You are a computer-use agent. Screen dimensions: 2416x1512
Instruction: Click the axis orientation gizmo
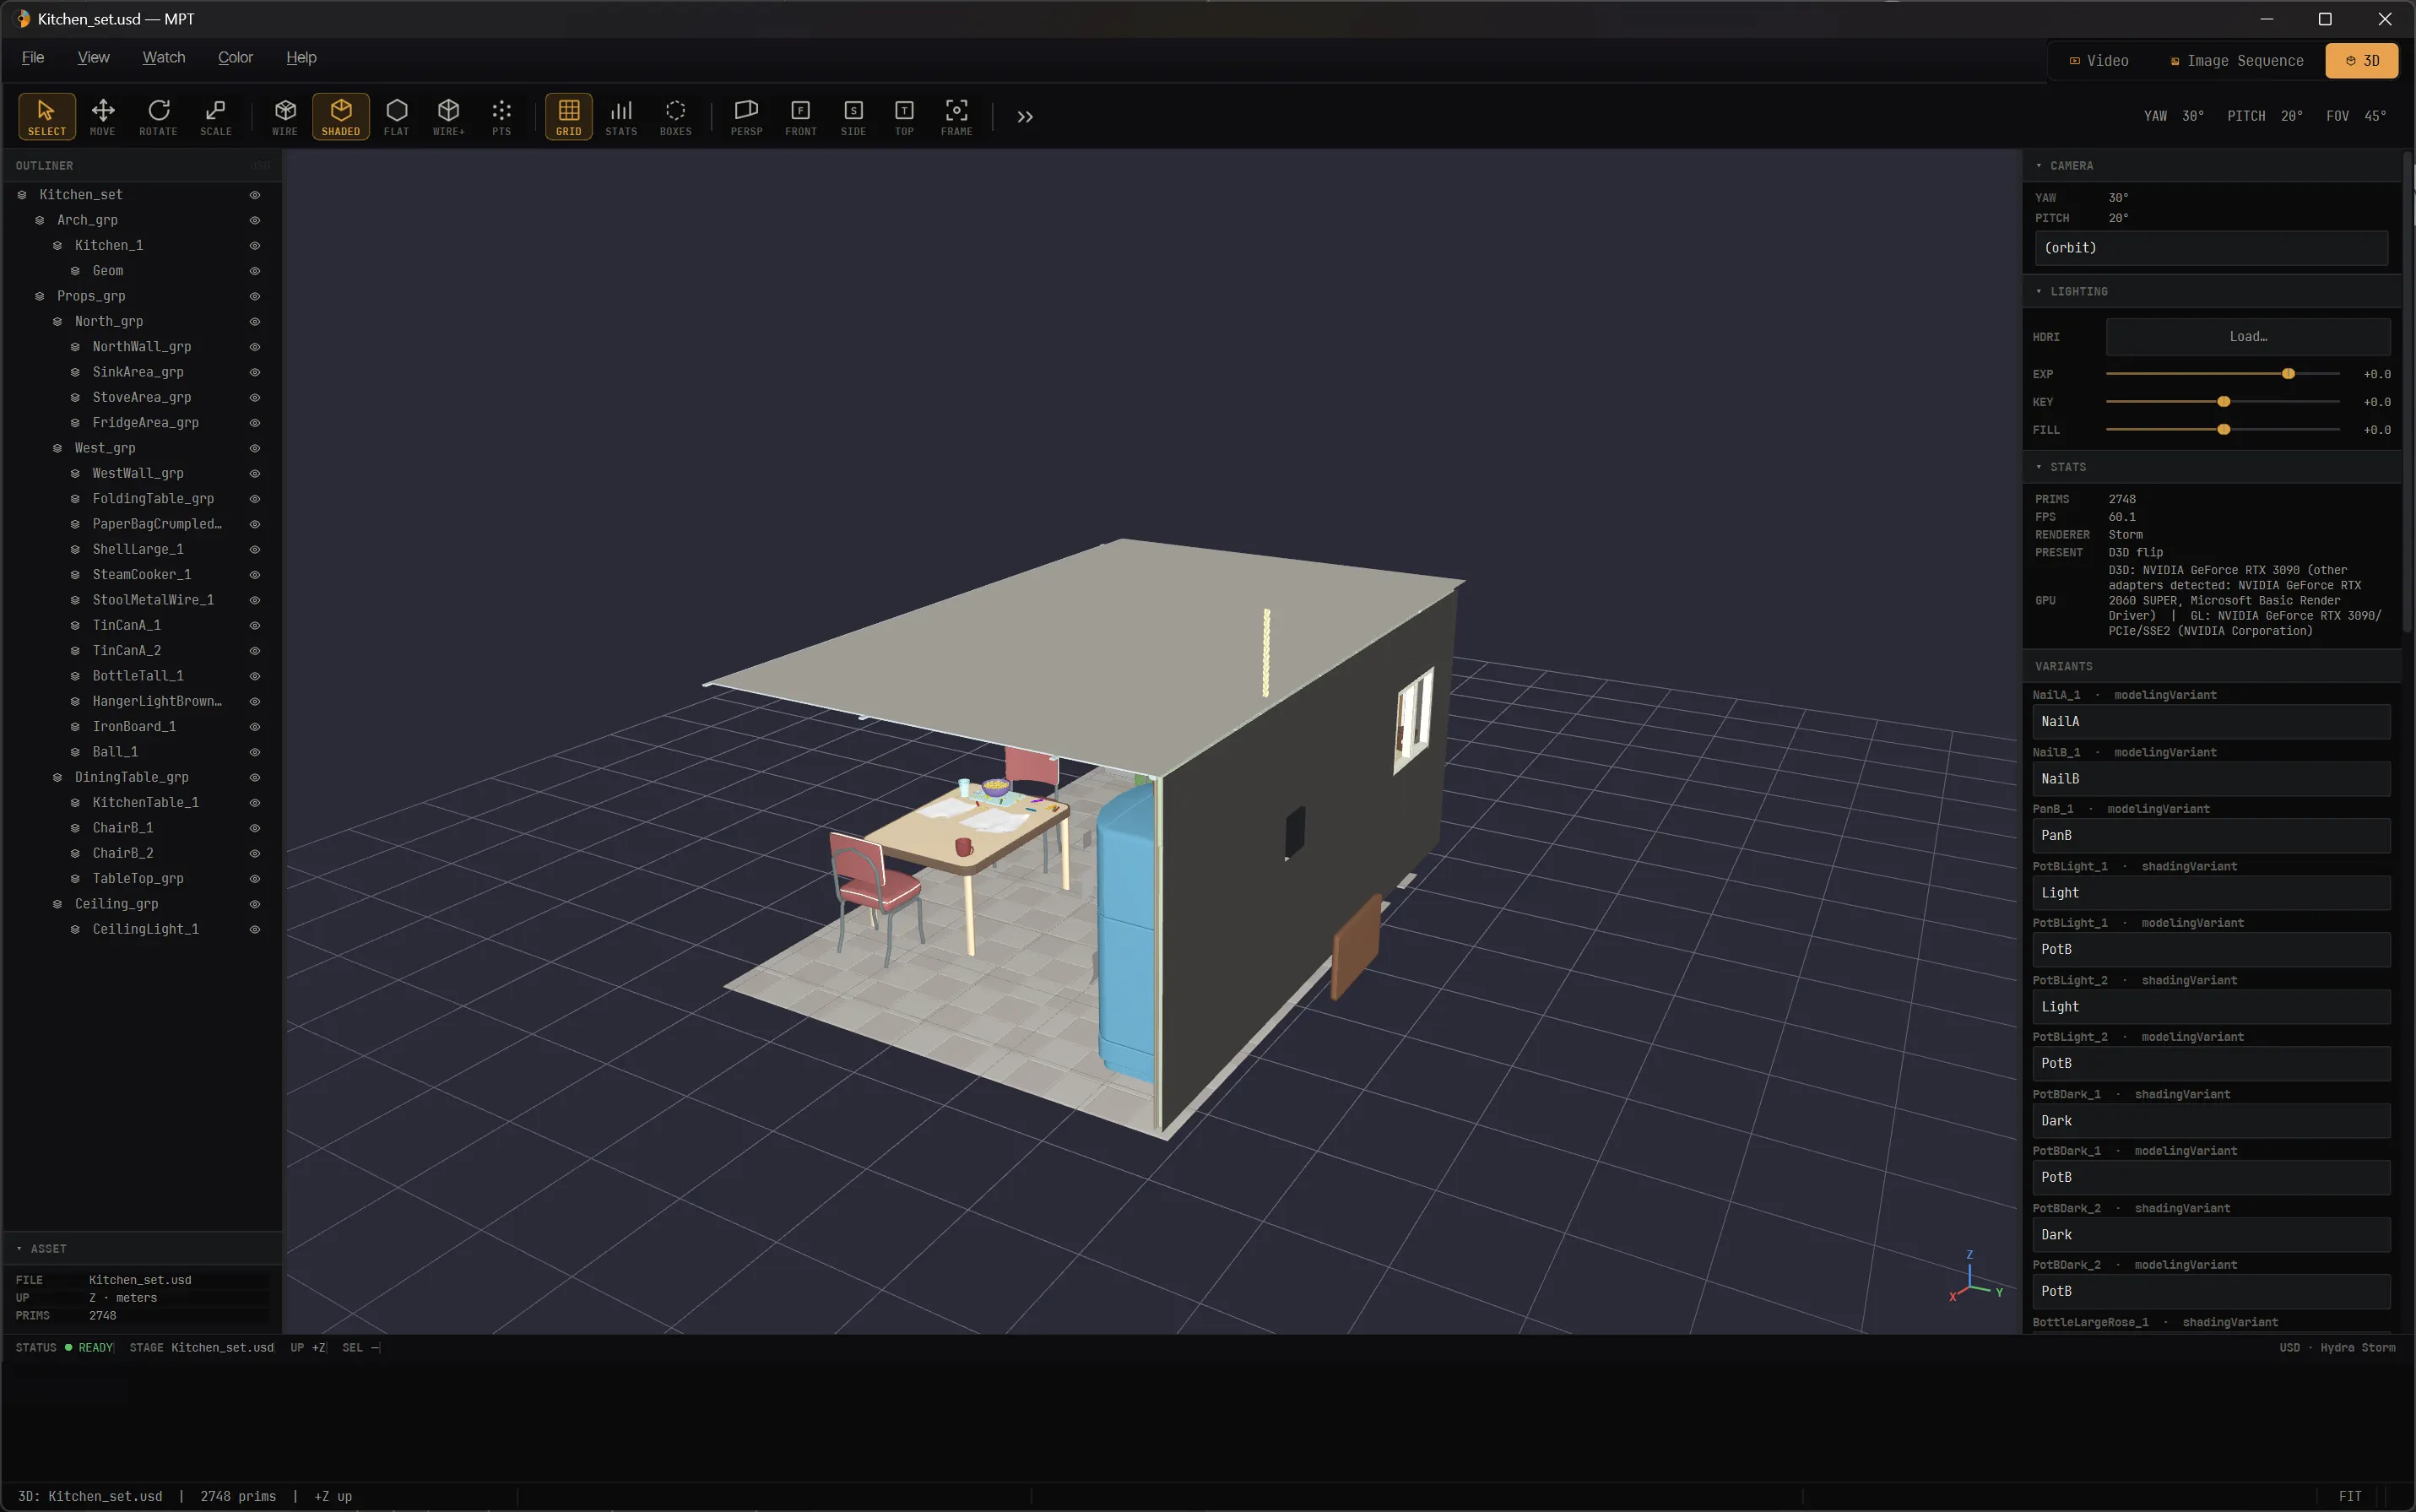tap(1976, 1277)
